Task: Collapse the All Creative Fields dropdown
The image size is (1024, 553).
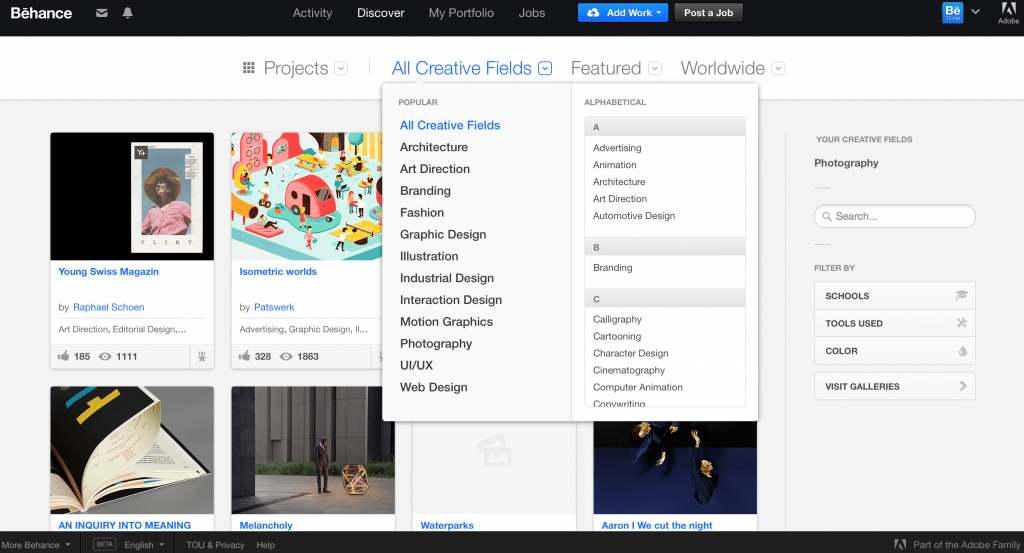Action: pos(545,69)
